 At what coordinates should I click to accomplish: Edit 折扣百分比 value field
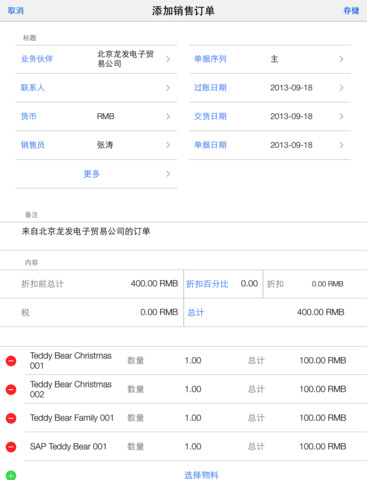tap(249, 284)
